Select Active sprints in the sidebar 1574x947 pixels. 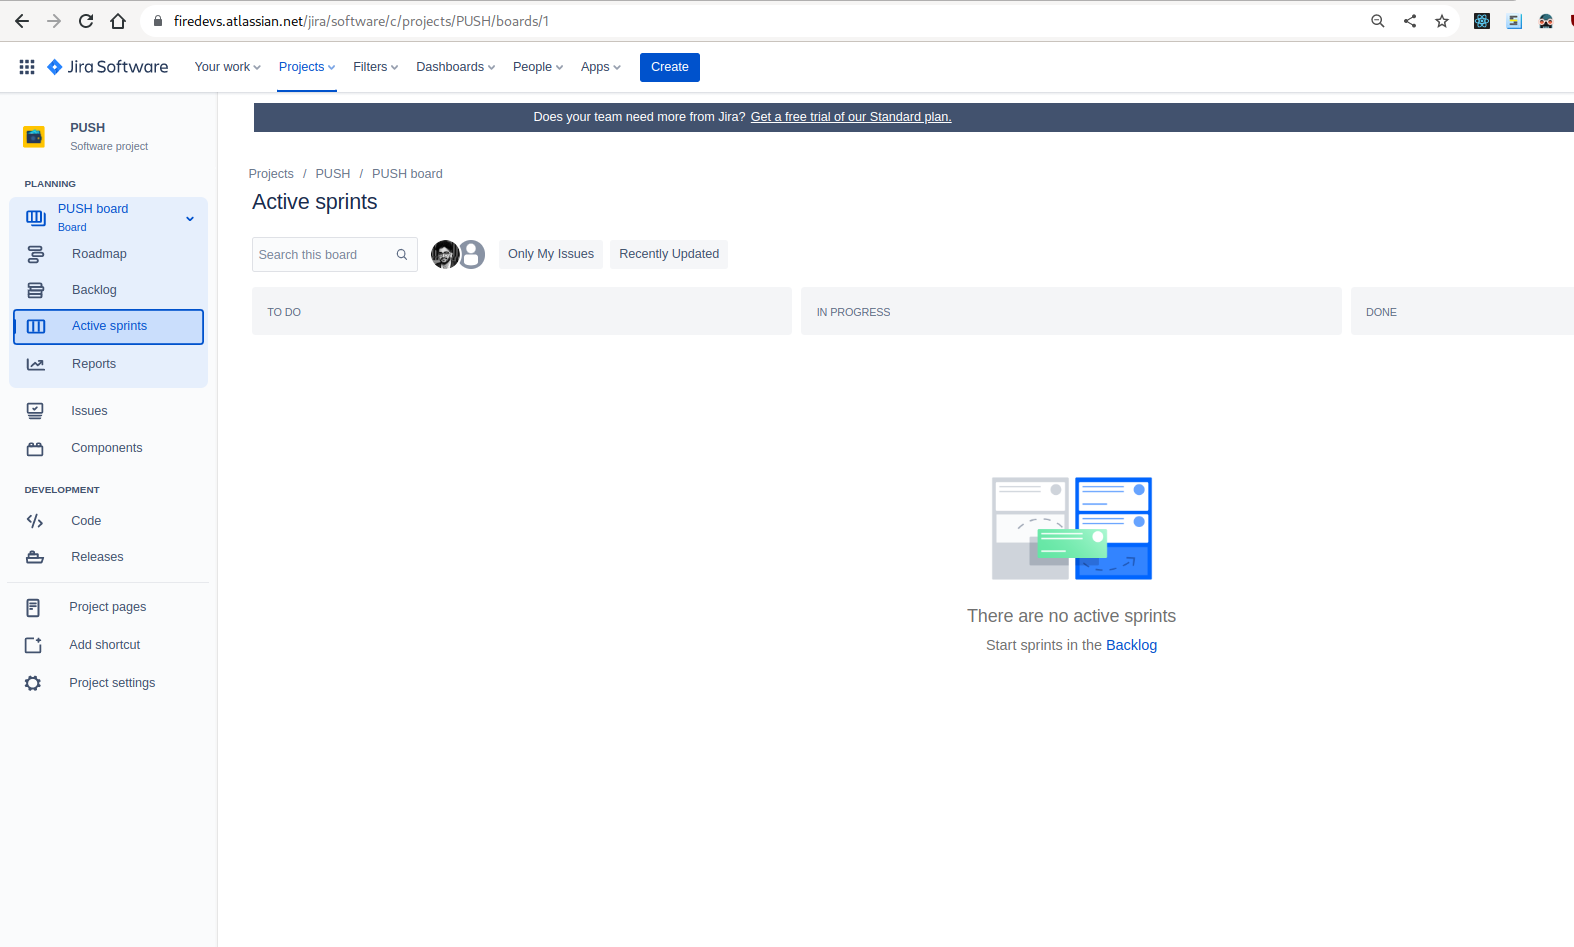(108, 327)
